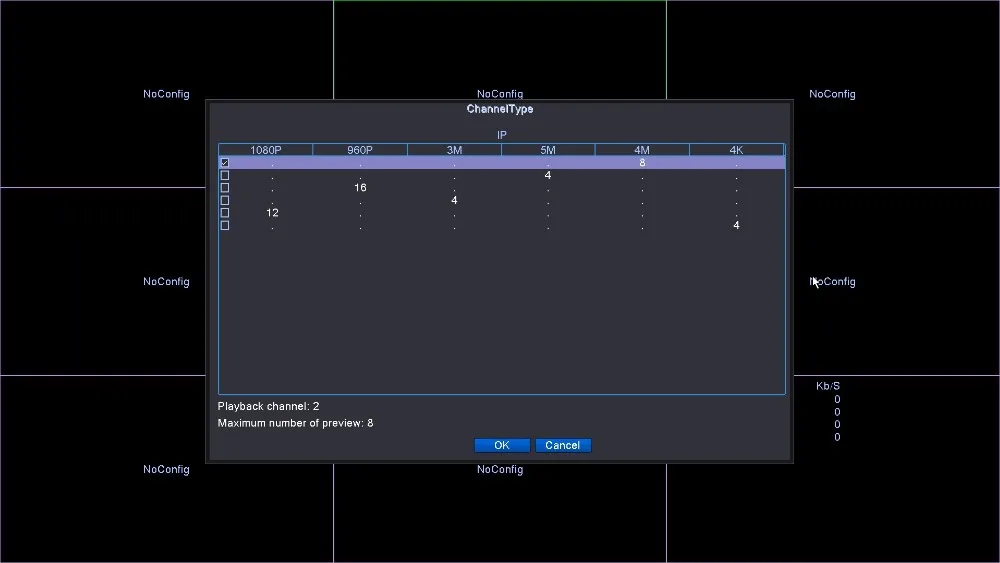1000x563 pixels.
Task: Select the value 4 under the 5M column
Action: 548,175
